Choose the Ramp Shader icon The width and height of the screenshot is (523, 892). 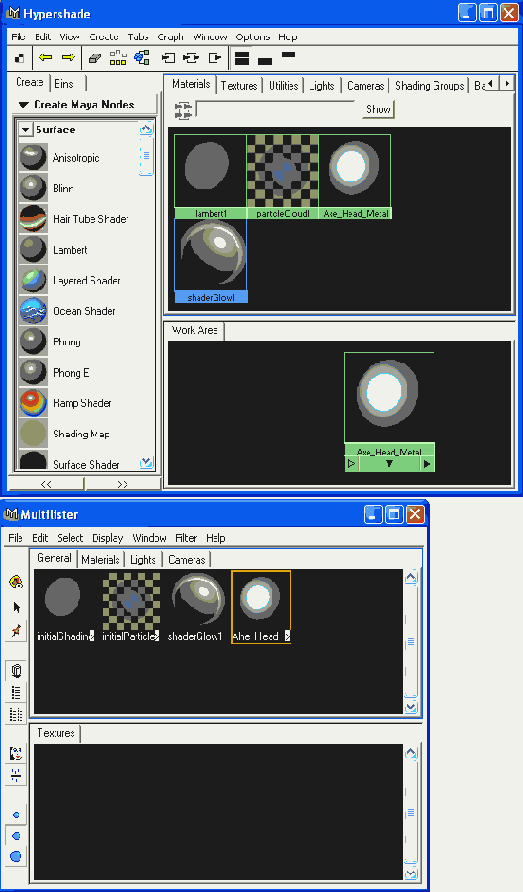pos(33,403)
